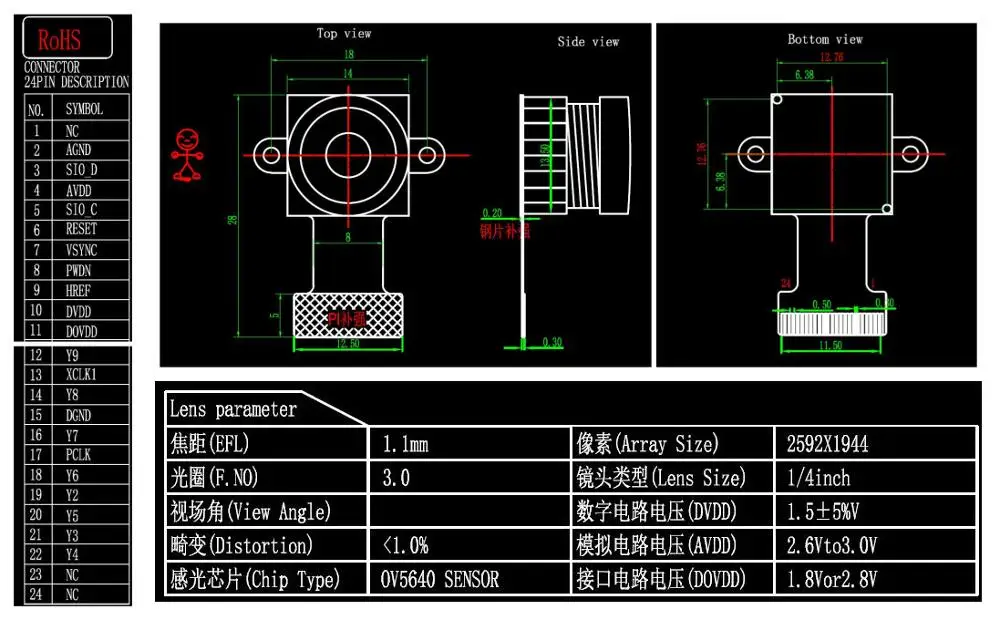Click the "SYMBOL" column header
Viewport: 1000px width, 620px height.
coord(84,109)
